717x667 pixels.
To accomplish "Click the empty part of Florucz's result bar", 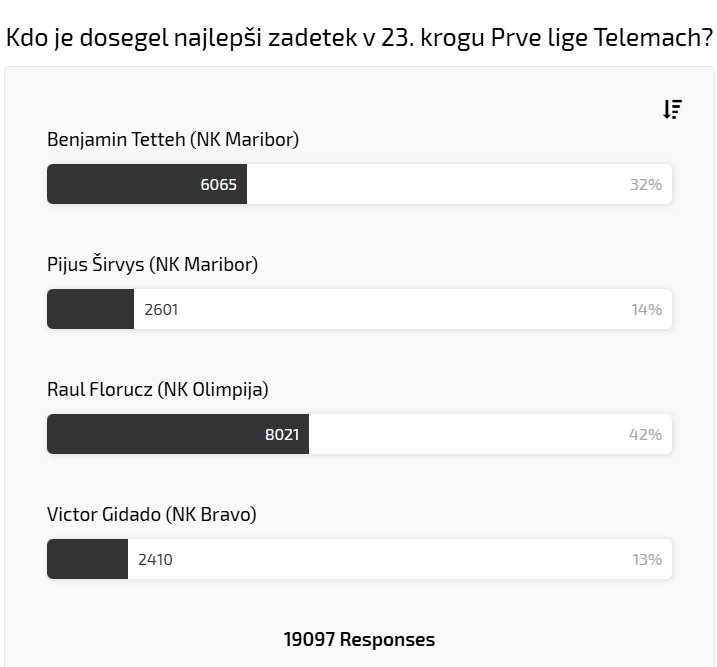I will (466, 434).
